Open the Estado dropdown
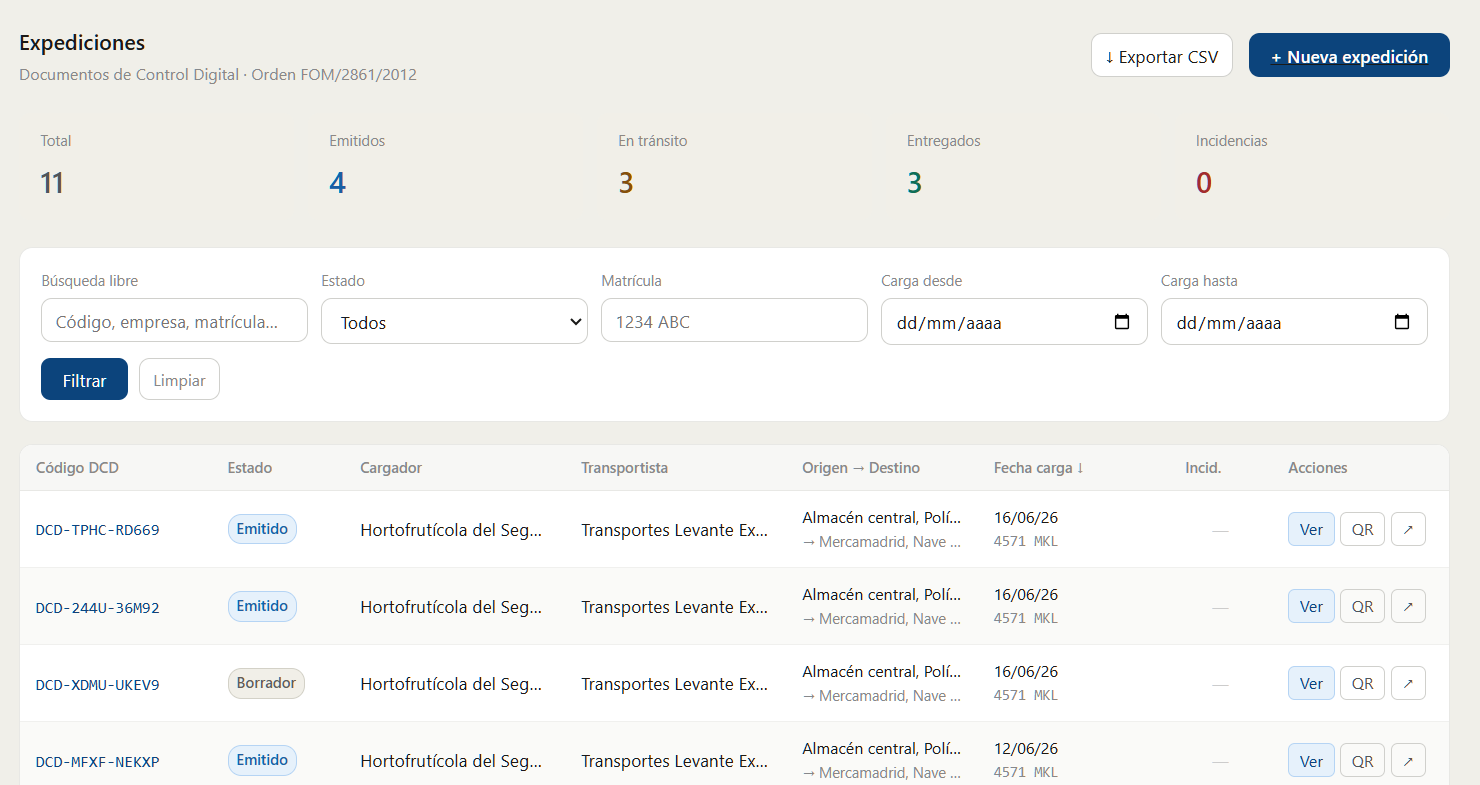 pos(454,321)
